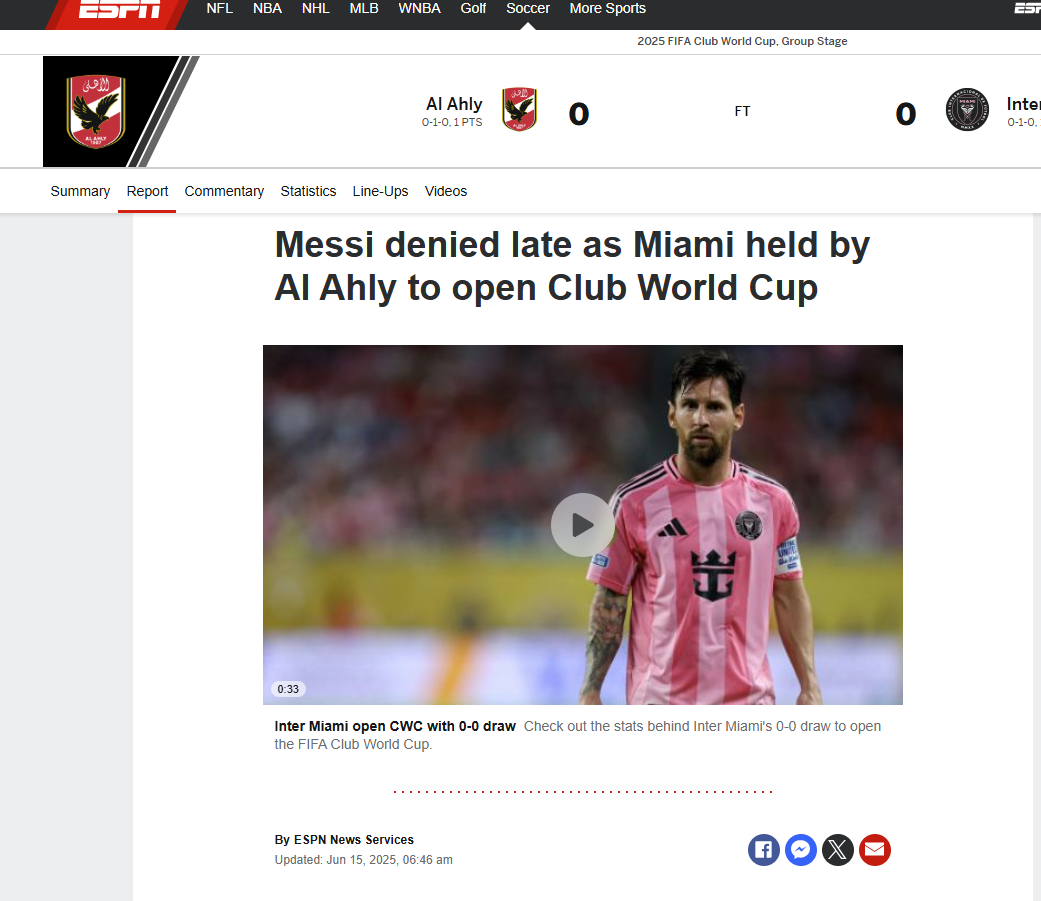Open the Golf navigation menu
The height and width of the screenshot is (901, 1041).
473,9
